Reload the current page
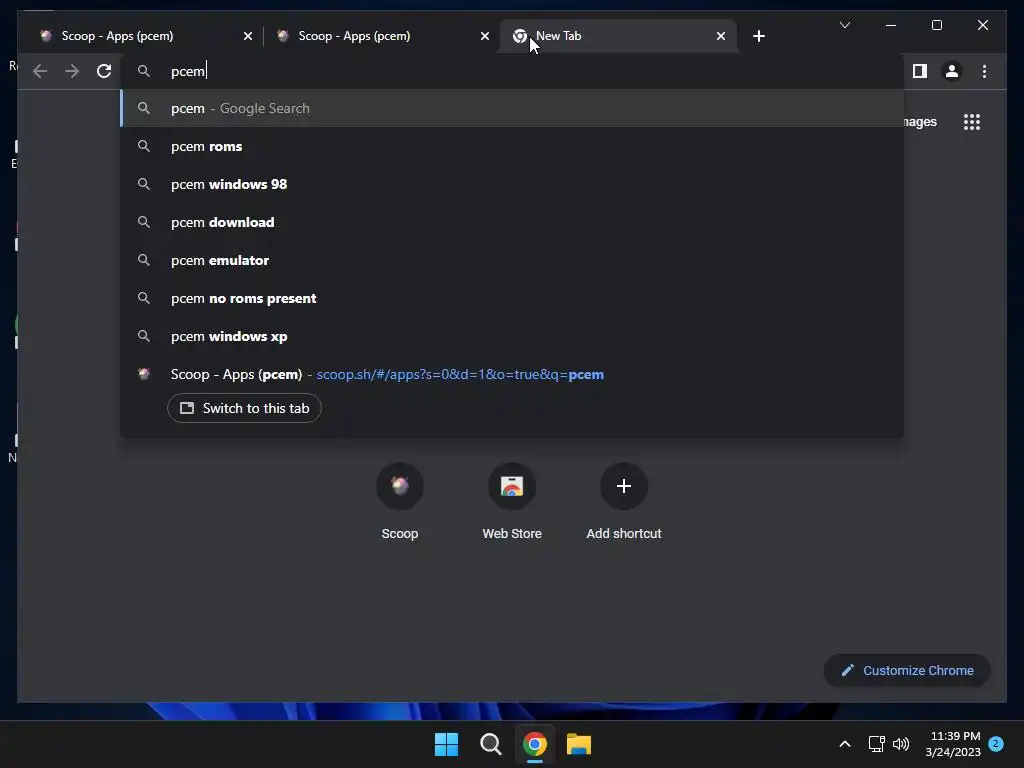1024x768 pixels. [x=104, y=71]
